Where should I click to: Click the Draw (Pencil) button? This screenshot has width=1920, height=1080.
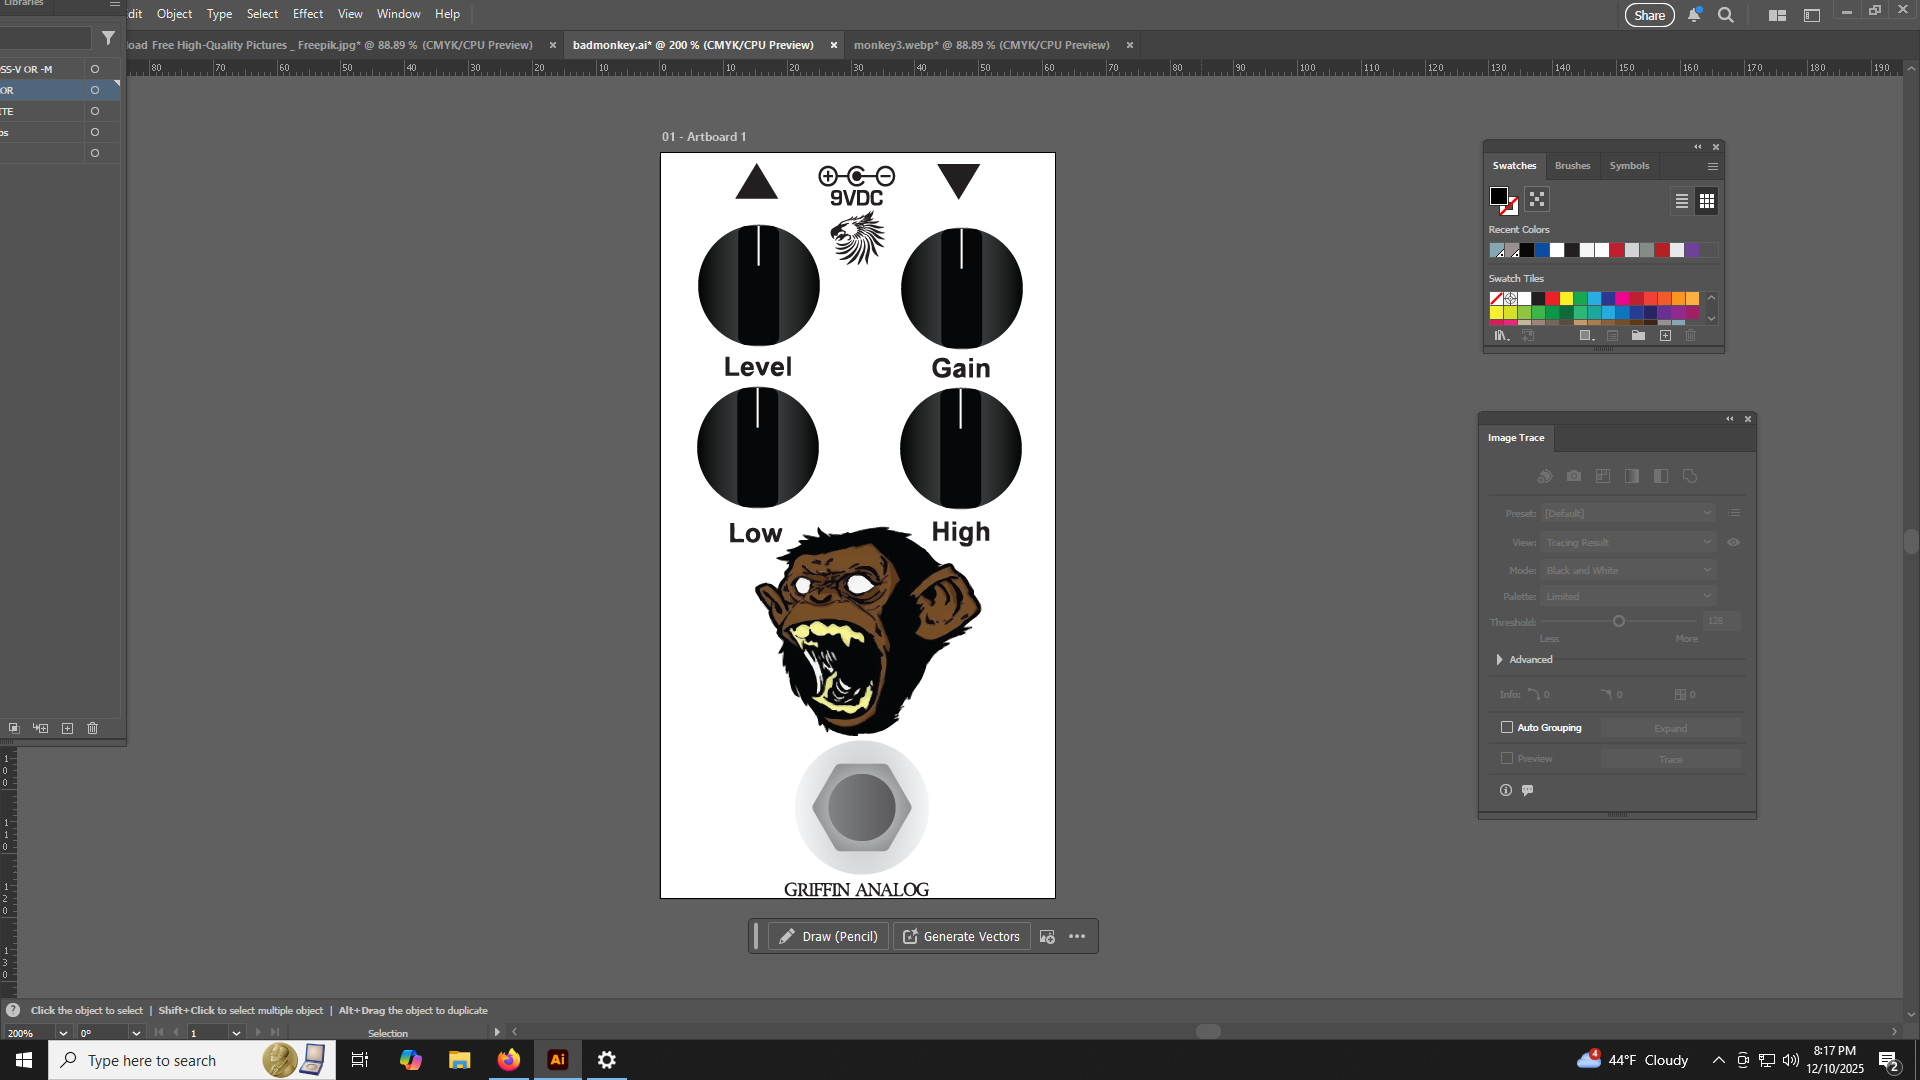828,937
